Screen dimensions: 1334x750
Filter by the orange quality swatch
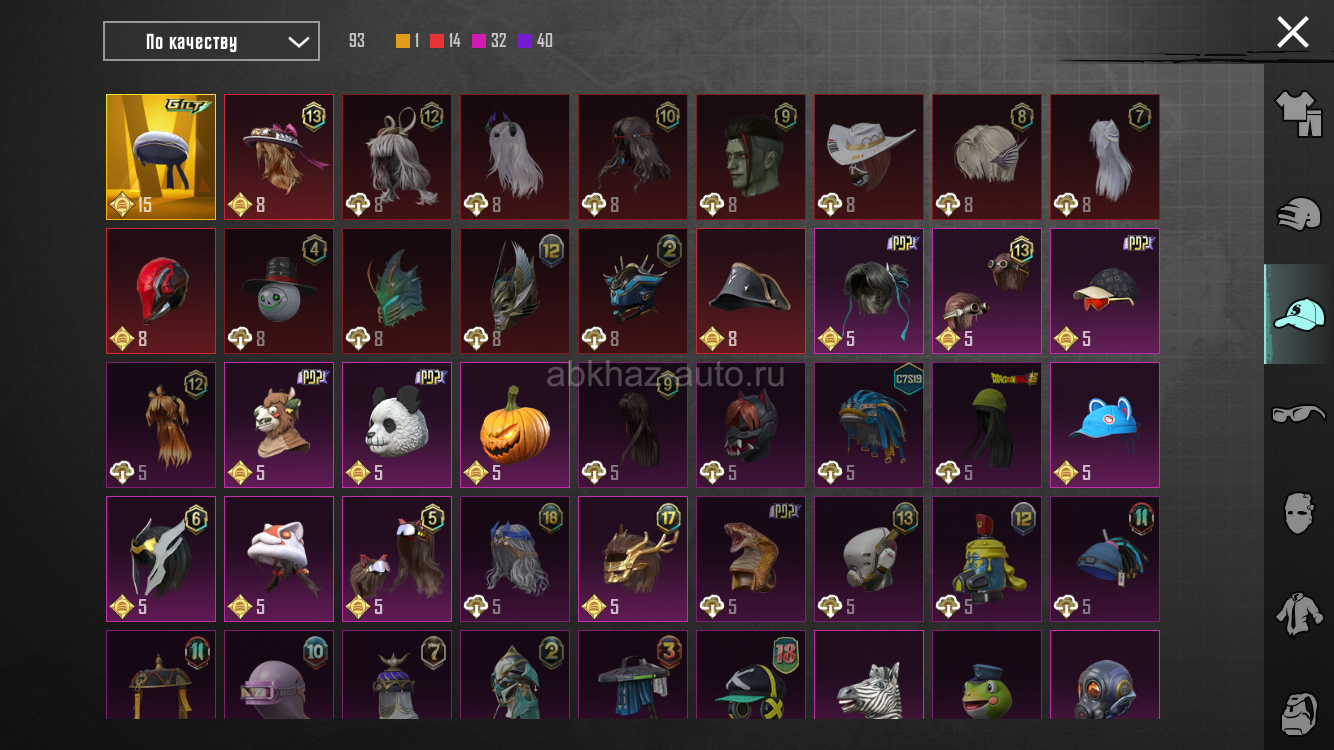(403, 41)
